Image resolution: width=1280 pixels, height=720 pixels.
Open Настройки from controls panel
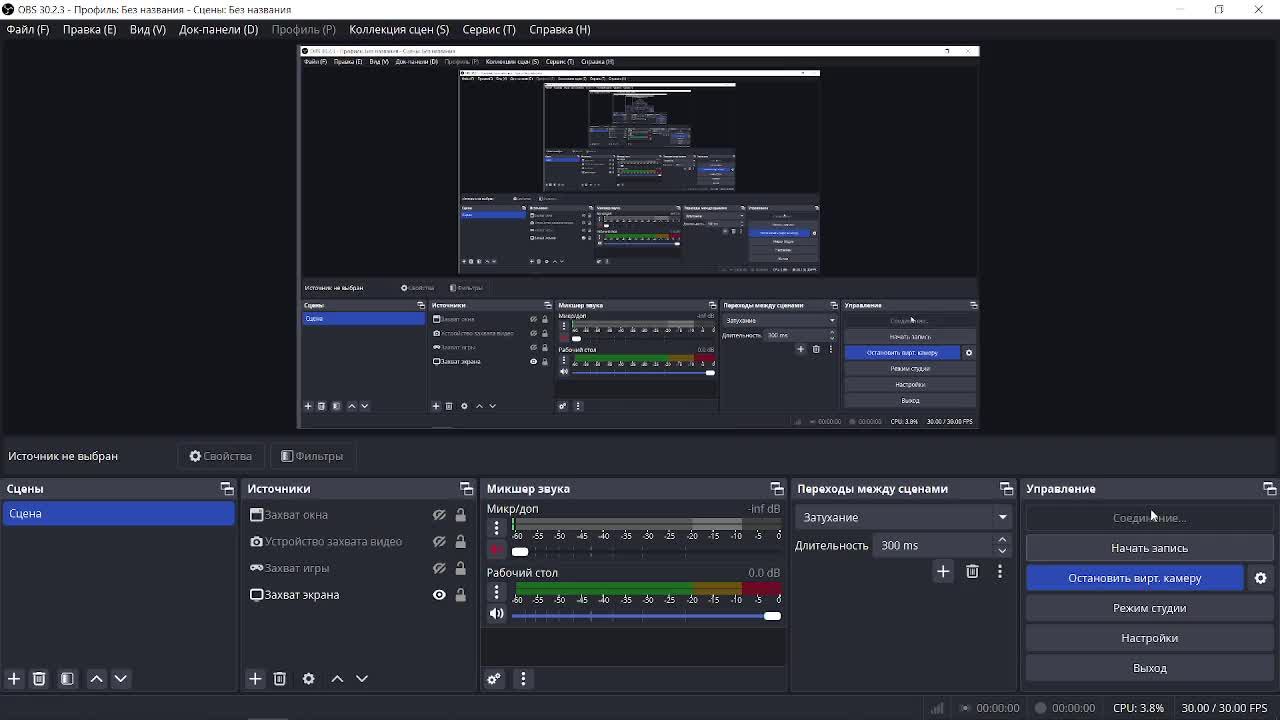pos(1150,638)
